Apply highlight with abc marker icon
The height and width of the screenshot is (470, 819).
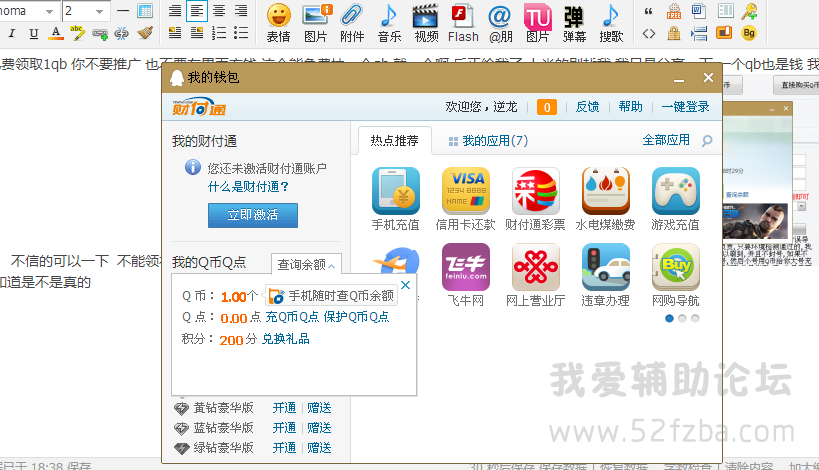[x=77, y=33]
